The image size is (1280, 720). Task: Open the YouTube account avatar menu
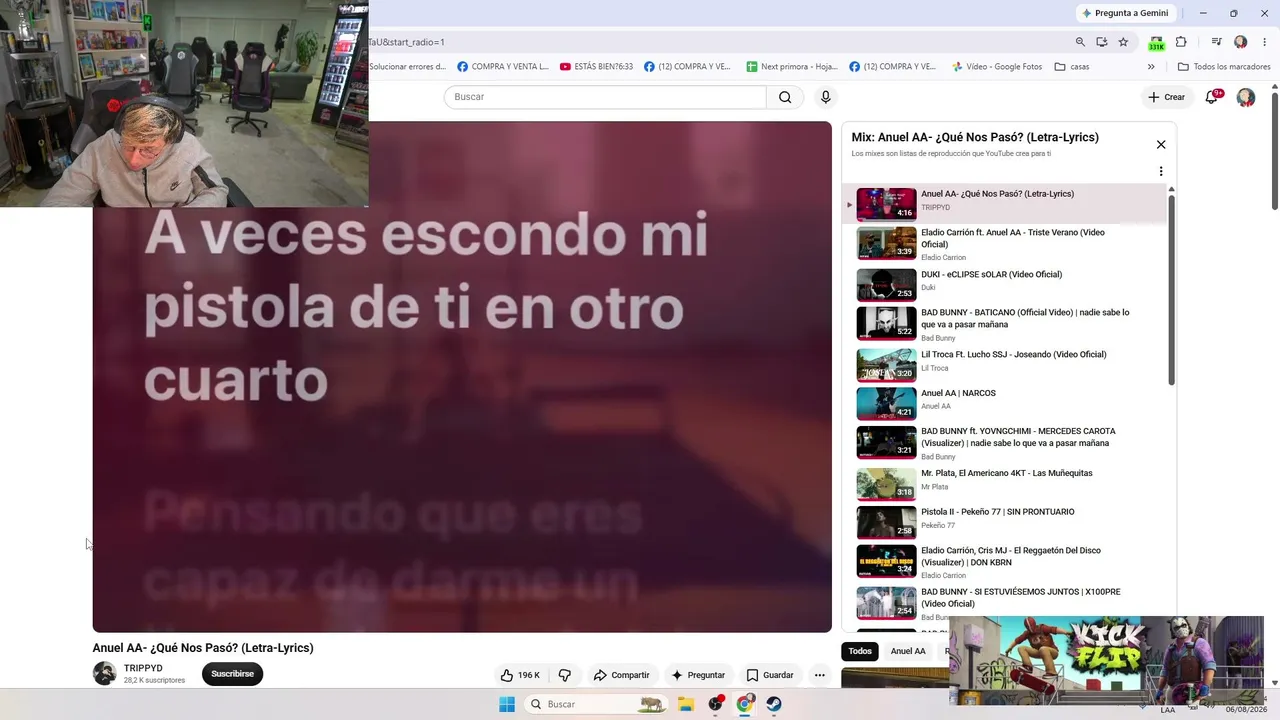(1245, 97)
